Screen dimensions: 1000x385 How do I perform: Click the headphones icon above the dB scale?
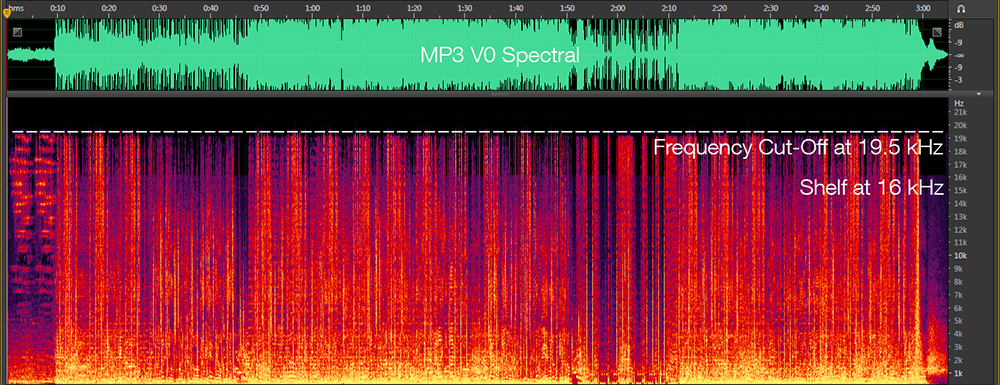coord(961,8)
